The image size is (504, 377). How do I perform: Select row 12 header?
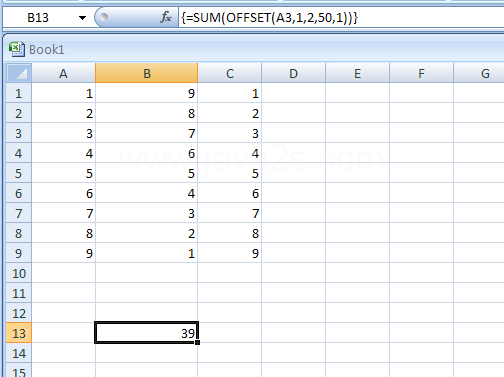(x=19, y=313)
